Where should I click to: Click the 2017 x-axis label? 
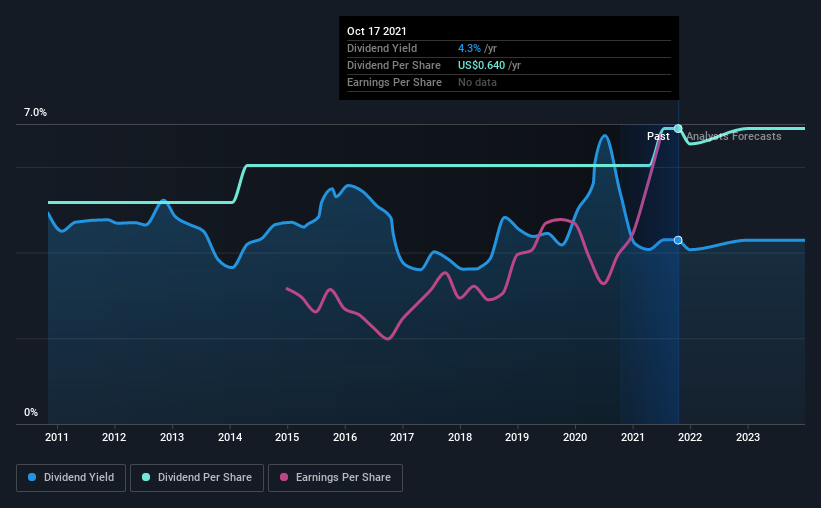(x=402, y=437)
